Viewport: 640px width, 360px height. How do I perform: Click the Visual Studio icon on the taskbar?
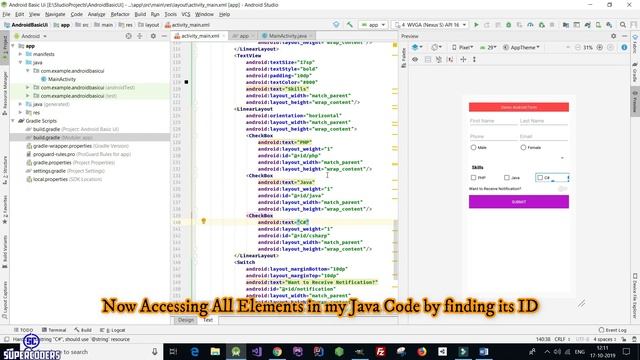coord(256,351)
